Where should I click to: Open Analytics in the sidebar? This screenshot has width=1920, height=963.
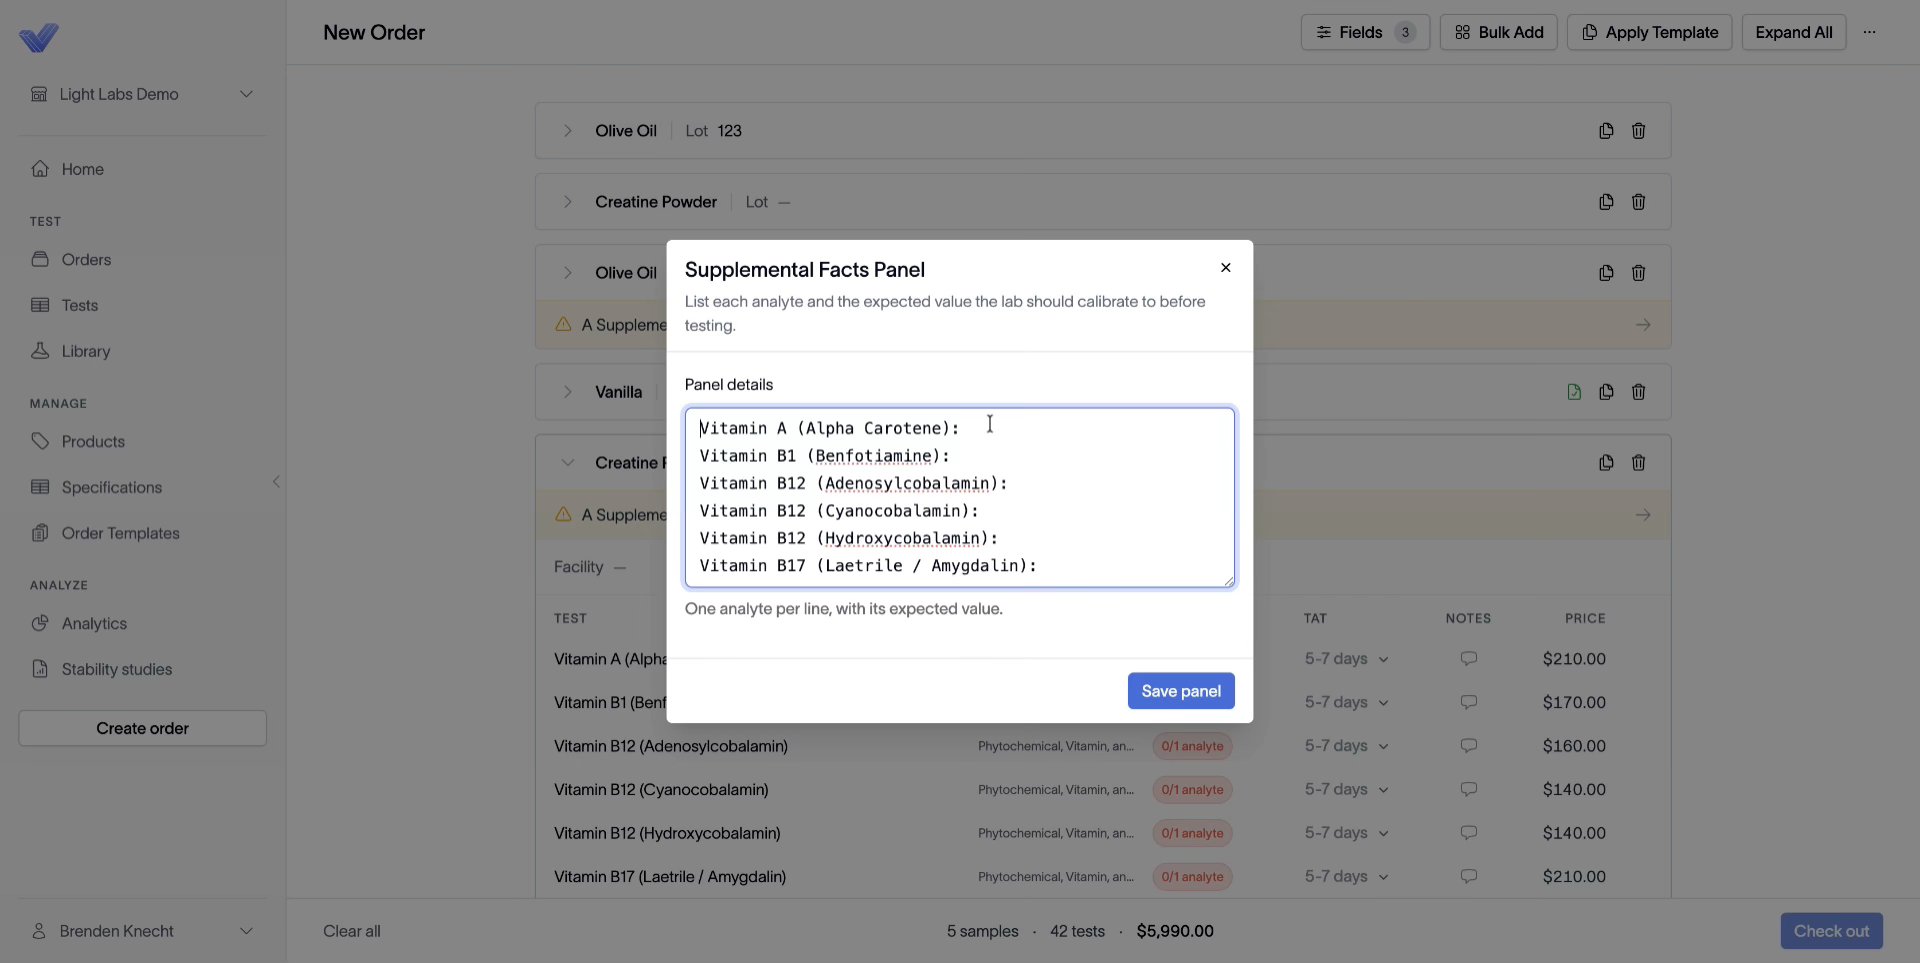click(x=94, y=624)
